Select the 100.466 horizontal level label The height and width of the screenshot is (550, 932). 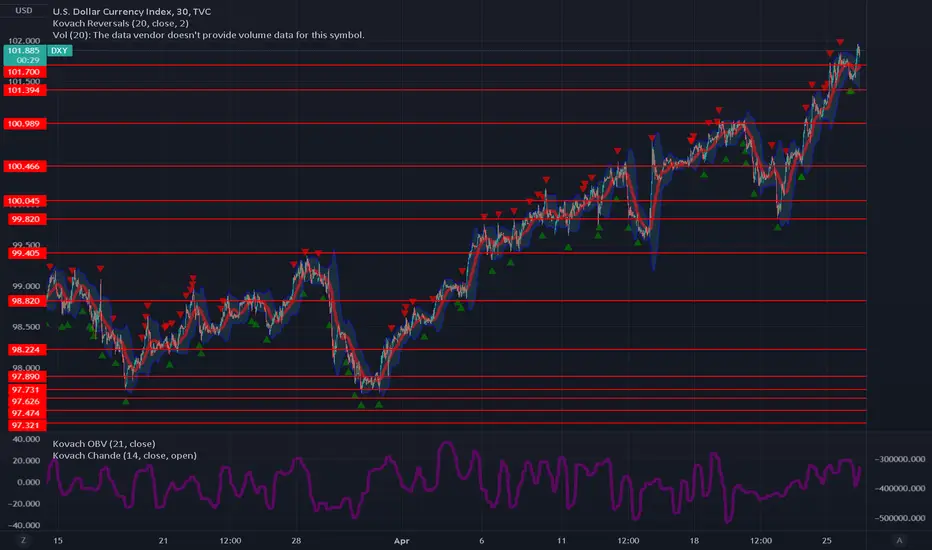click(x=24, y=166)
